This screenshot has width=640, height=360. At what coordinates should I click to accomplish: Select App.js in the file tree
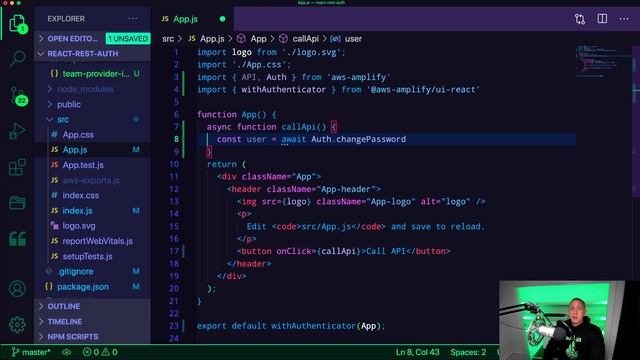(x=75, y=150)
